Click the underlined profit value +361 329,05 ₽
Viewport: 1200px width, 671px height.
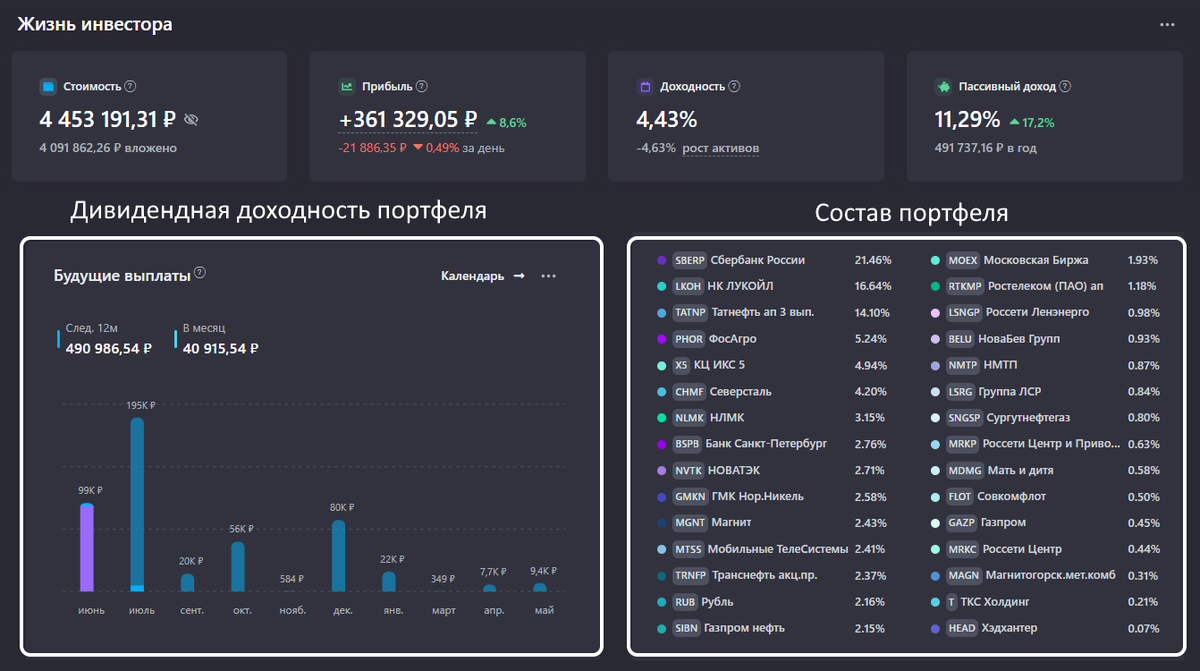pyautogui.click(x=408, y=120)
